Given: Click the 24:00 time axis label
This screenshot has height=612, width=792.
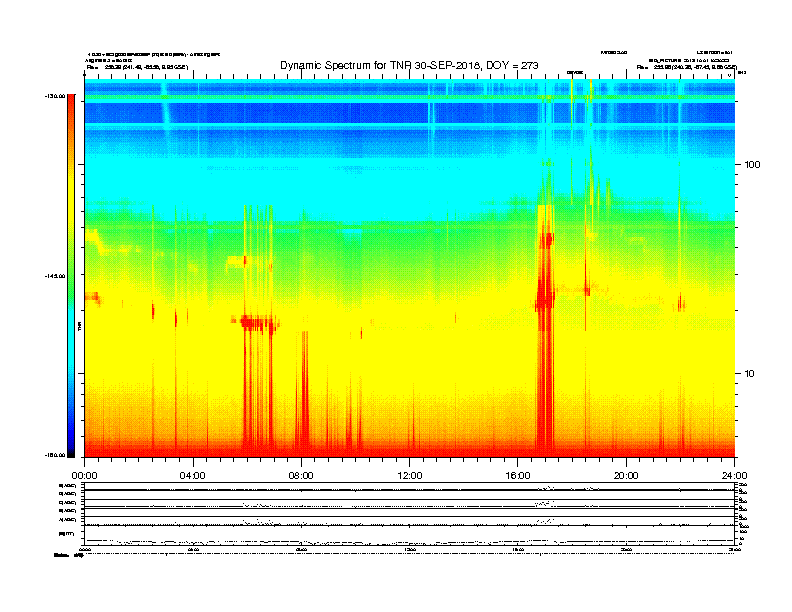Looking at the screenshot, I should coord(734,475).
